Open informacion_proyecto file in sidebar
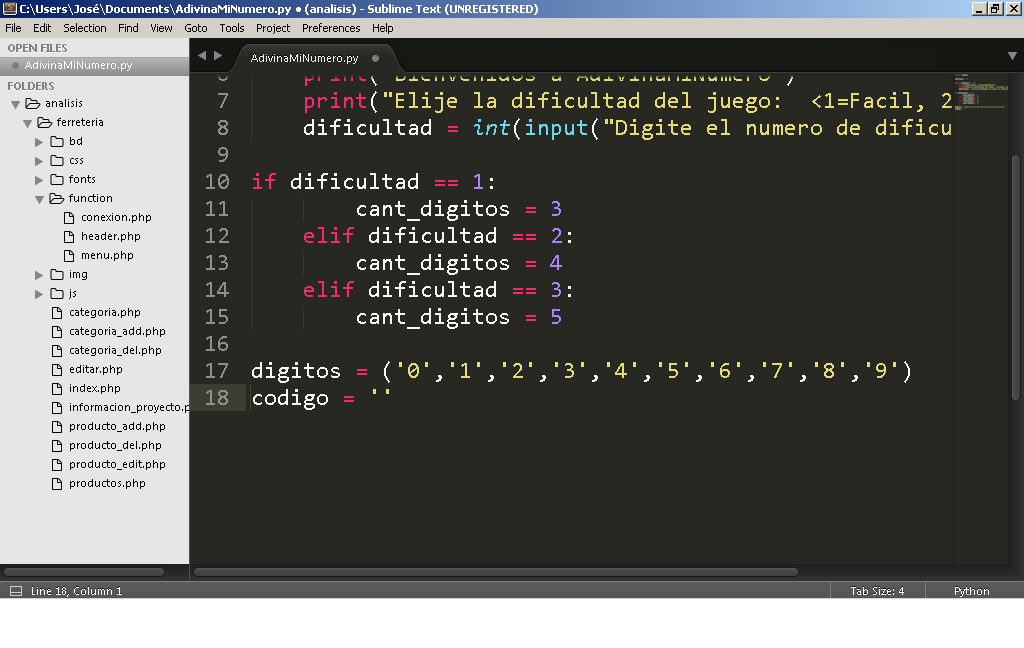Image resolution: width=1024 pixels, height=648 pixels. pos(129,407)
